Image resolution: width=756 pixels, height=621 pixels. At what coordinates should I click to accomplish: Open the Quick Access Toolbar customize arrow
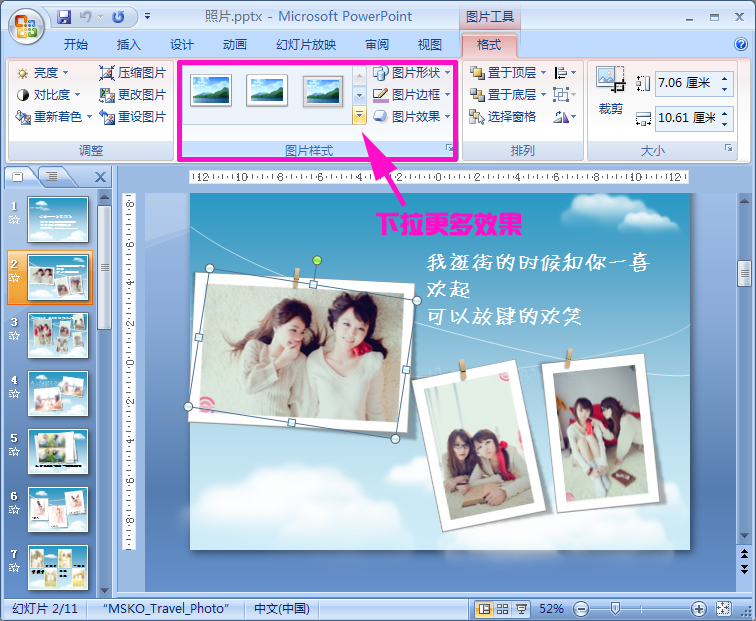[x=147, y=16]
